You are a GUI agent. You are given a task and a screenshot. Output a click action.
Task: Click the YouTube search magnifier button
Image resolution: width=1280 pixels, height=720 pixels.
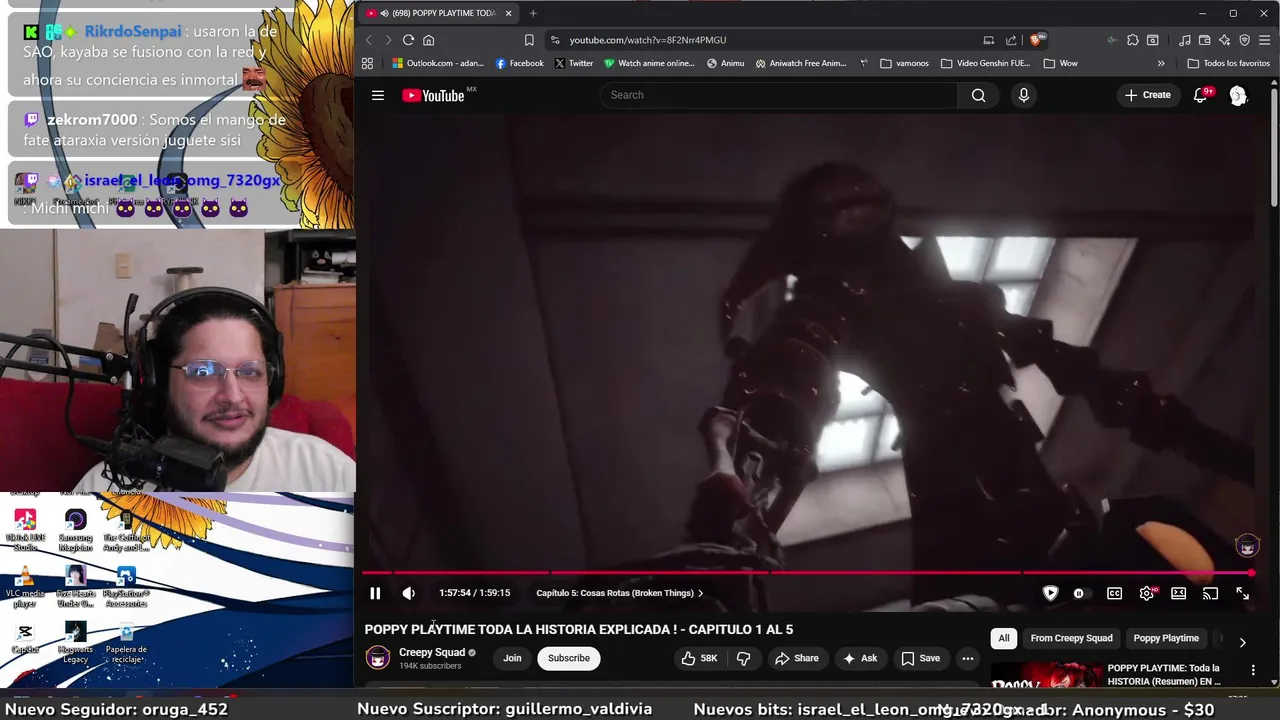click(978, 95)
